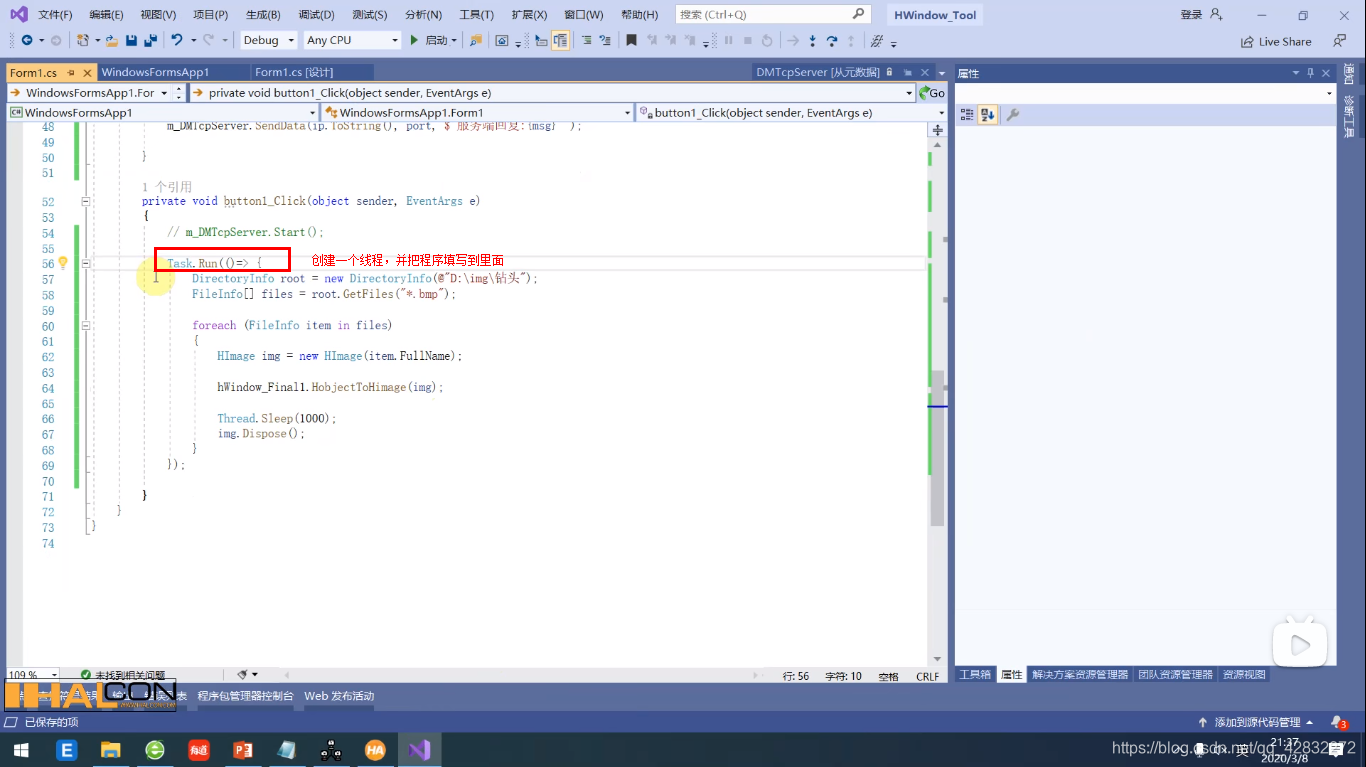Click the green Start debugging play icon
Image resolution: width=1366 pixels, height=767 pixels.
tap(414, 40)
